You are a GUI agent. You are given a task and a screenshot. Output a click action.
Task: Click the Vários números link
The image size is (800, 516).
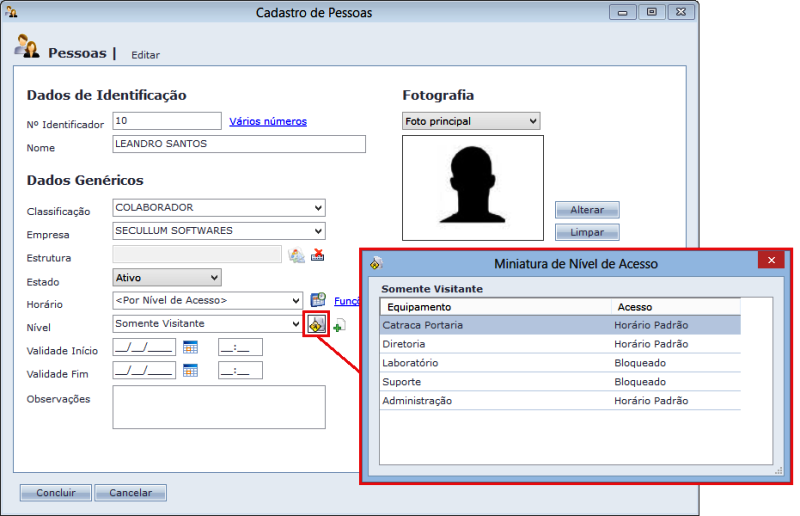268,122
